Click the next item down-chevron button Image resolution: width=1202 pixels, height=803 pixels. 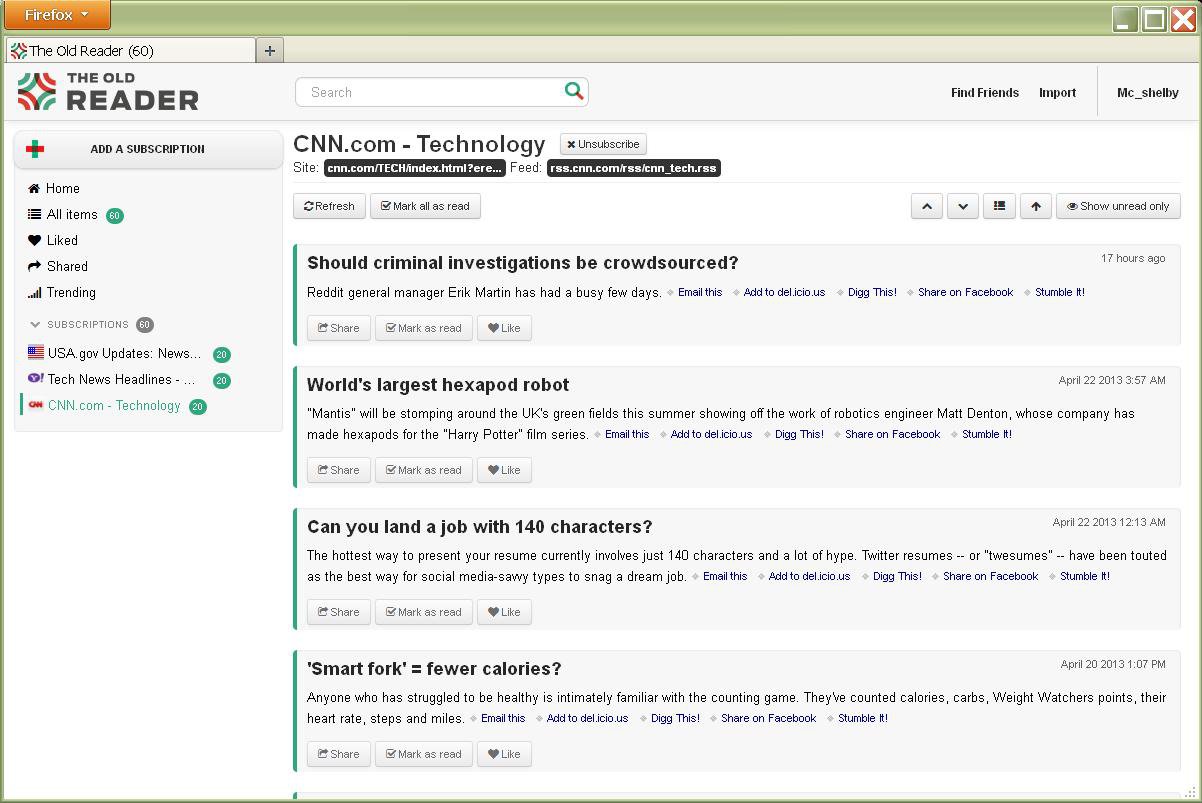(963, 206)
